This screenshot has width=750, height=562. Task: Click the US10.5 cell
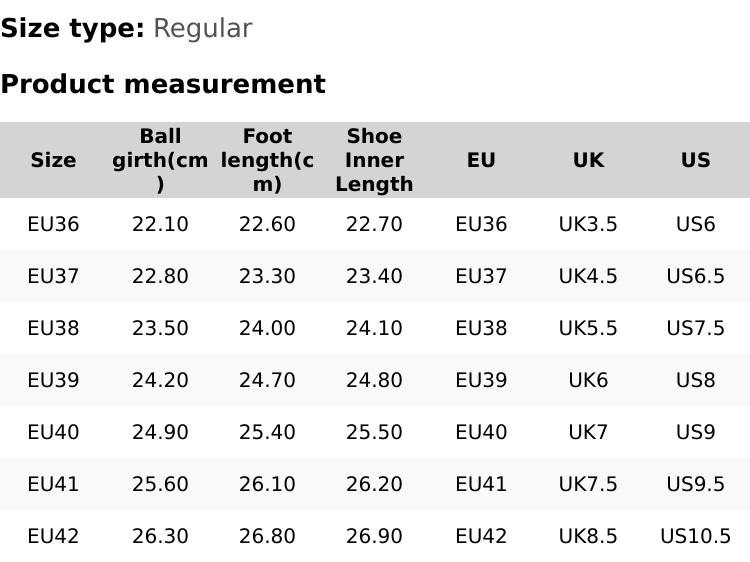695,536
